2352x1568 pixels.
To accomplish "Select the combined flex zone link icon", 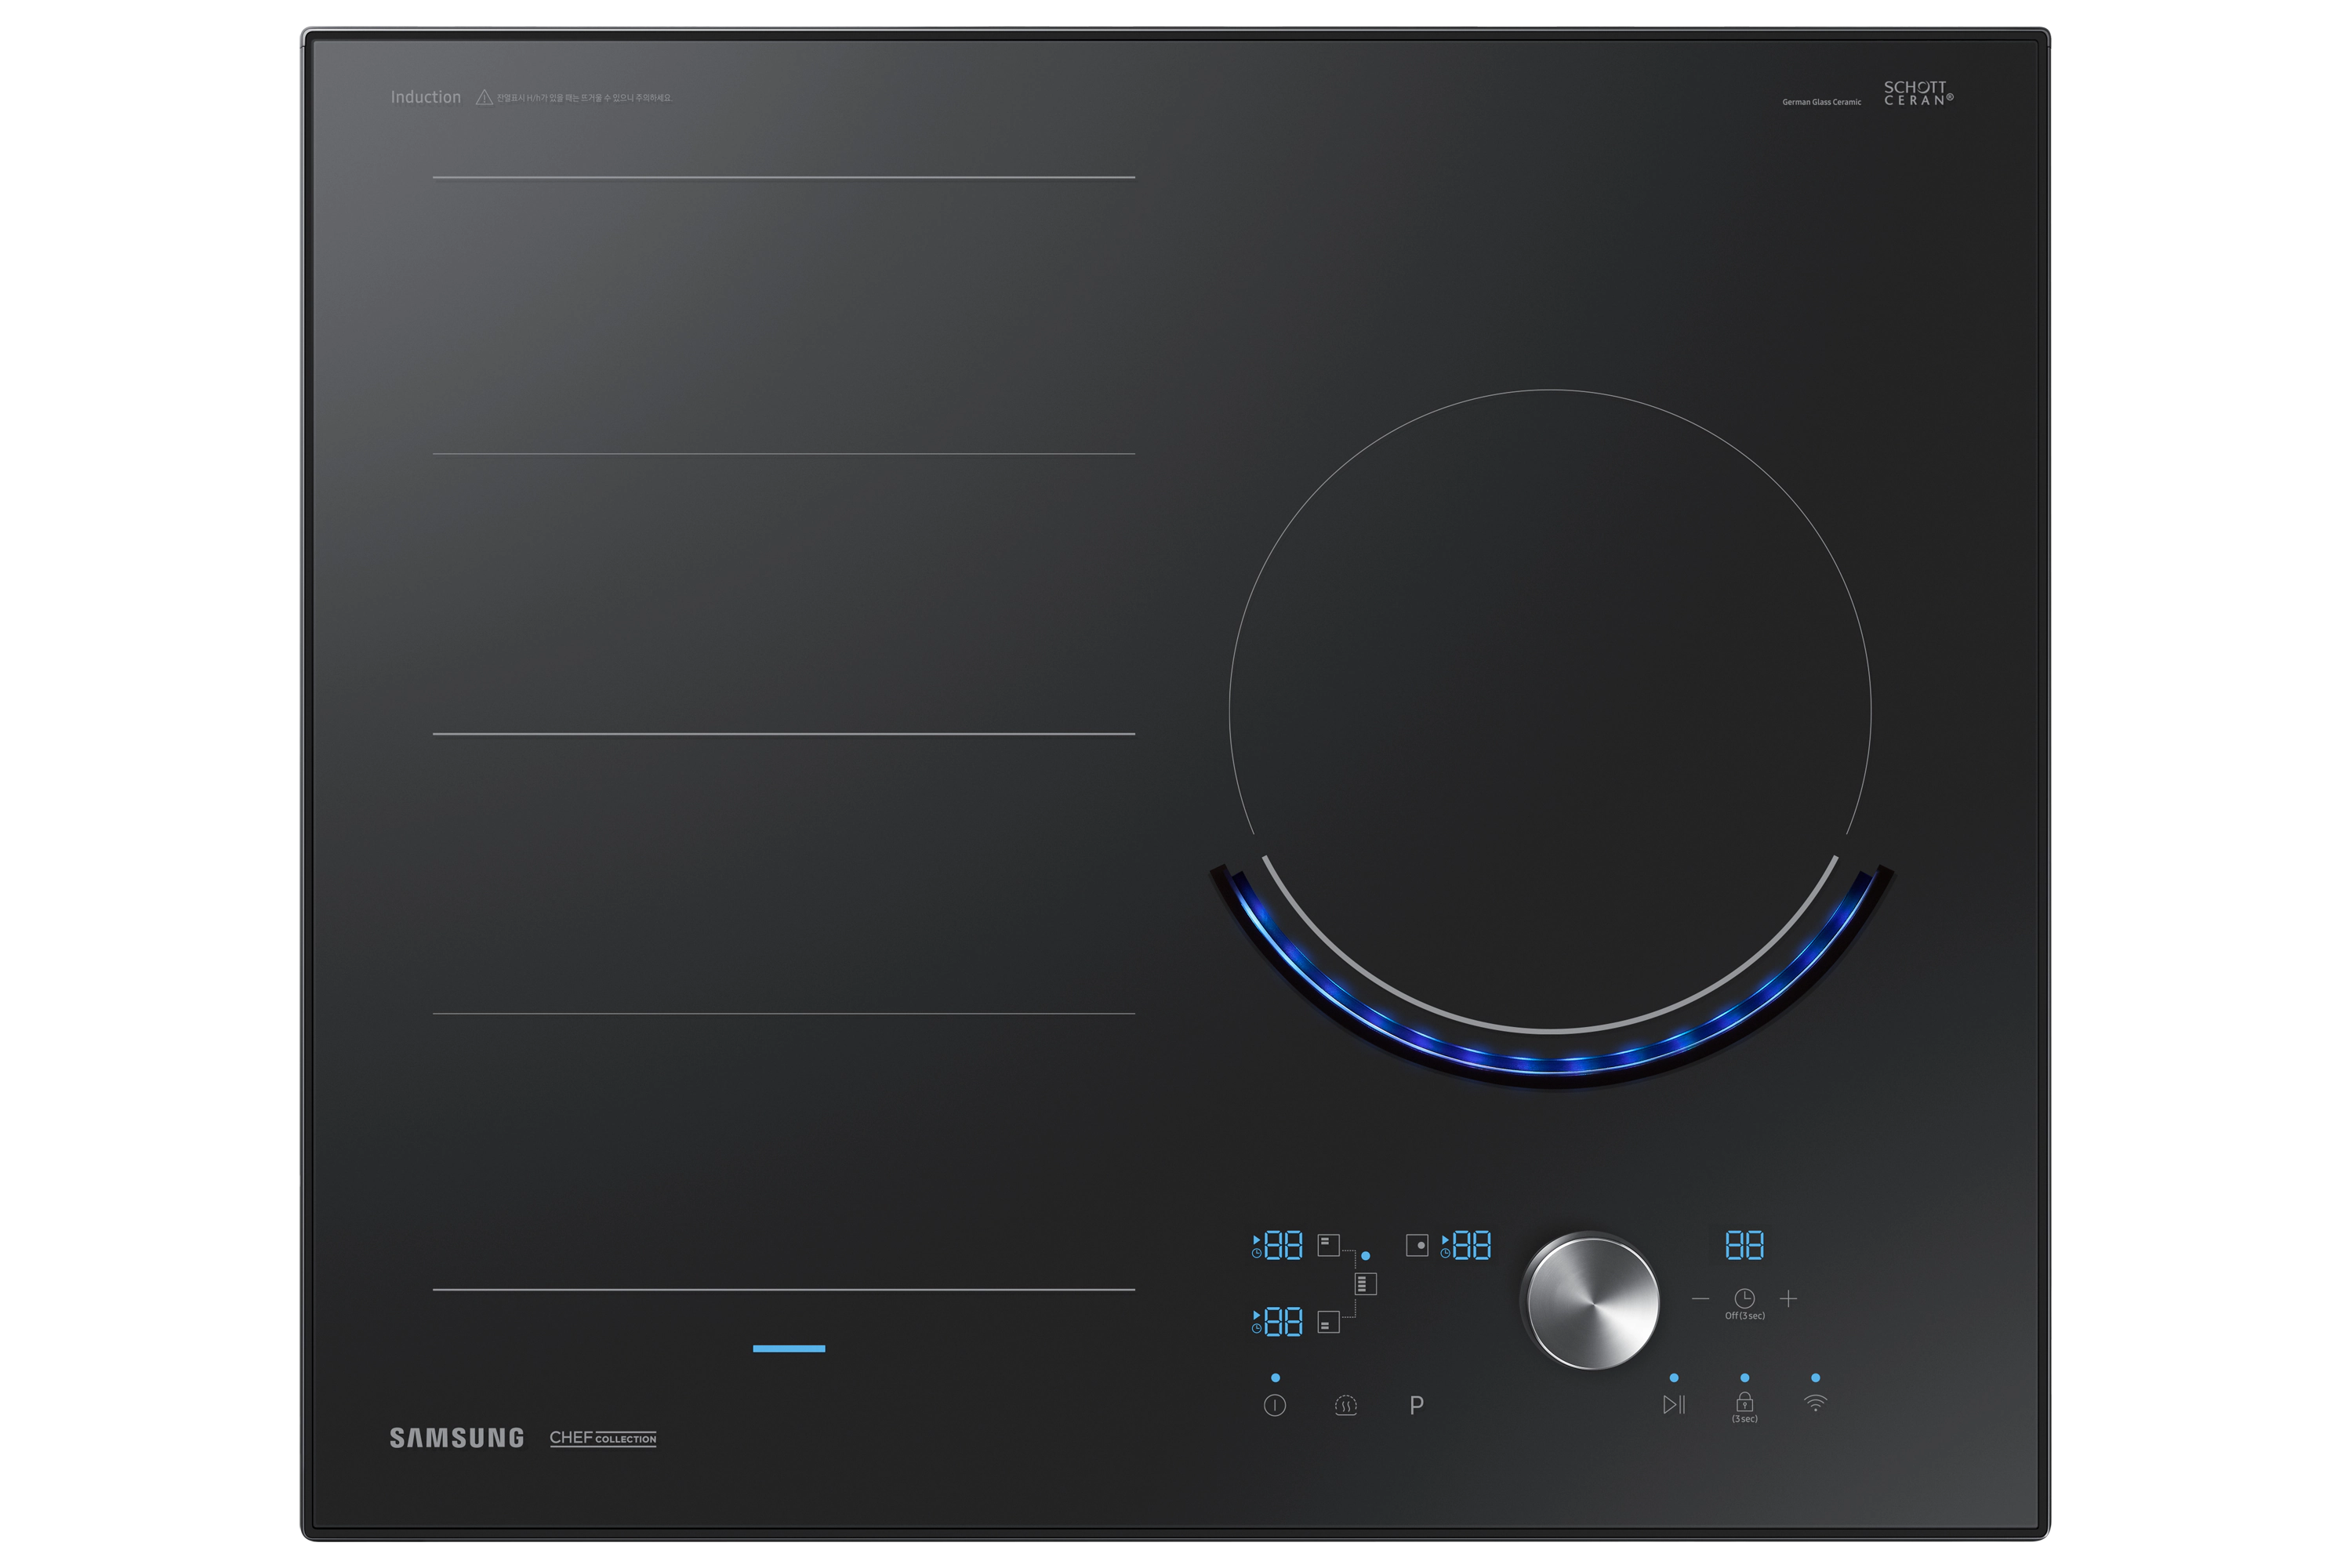I will (x=1366, y=1284).
